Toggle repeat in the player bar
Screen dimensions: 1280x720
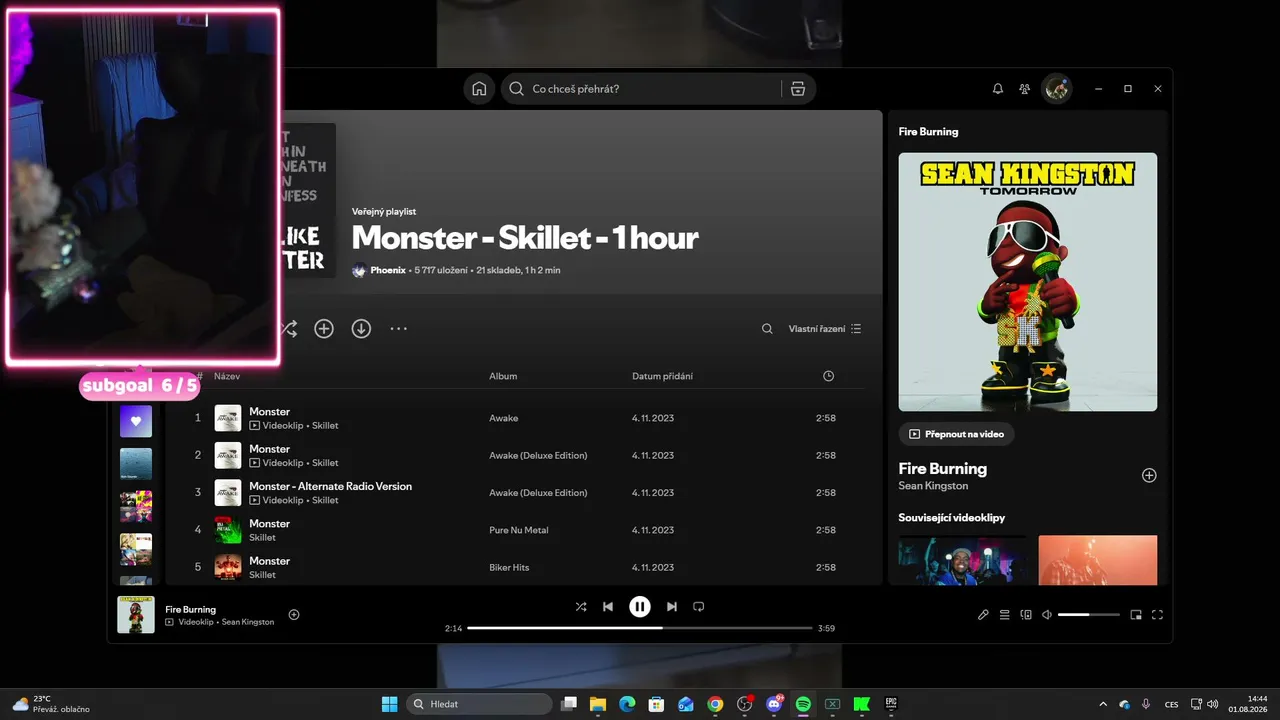(699, 607)
